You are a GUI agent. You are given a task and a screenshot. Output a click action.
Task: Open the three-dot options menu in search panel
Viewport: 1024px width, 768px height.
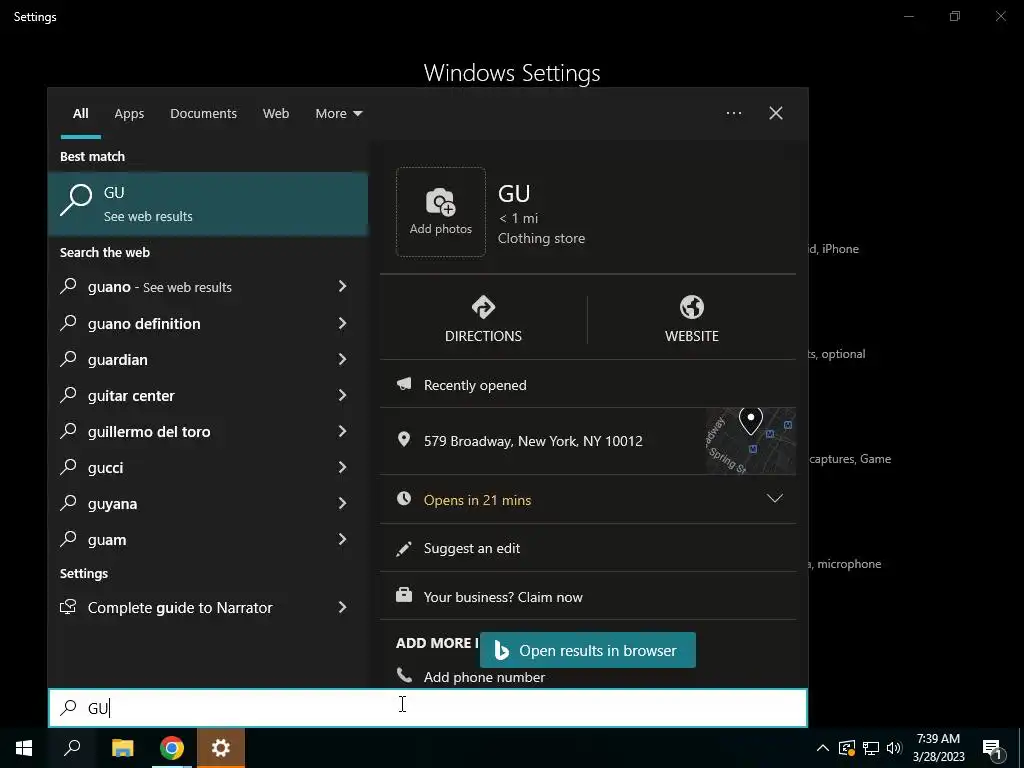tap(734, 113)
